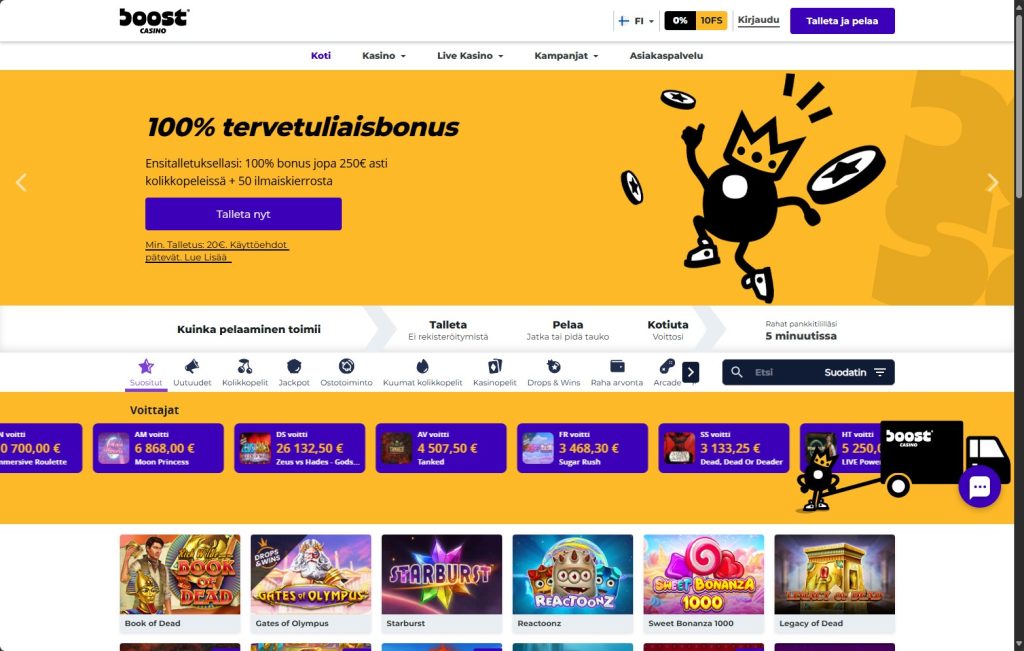Image resolution: width=1024 pixels, height=651 pixels.
Task: Open the Kasinopelit cards icon
Action: point(494,366)
